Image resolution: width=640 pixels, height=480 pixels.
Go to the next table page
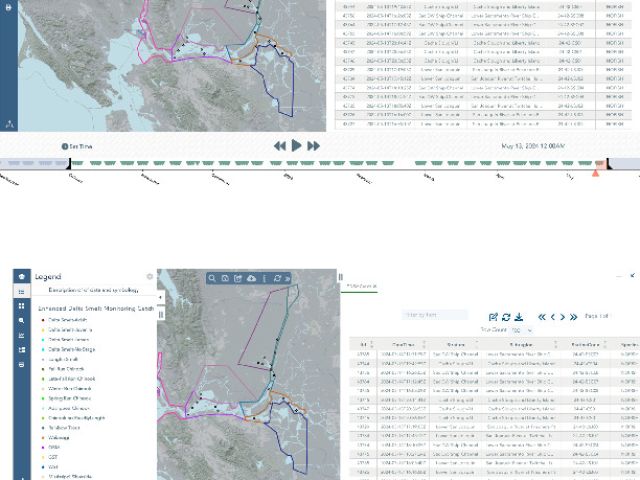pos(562,317)
